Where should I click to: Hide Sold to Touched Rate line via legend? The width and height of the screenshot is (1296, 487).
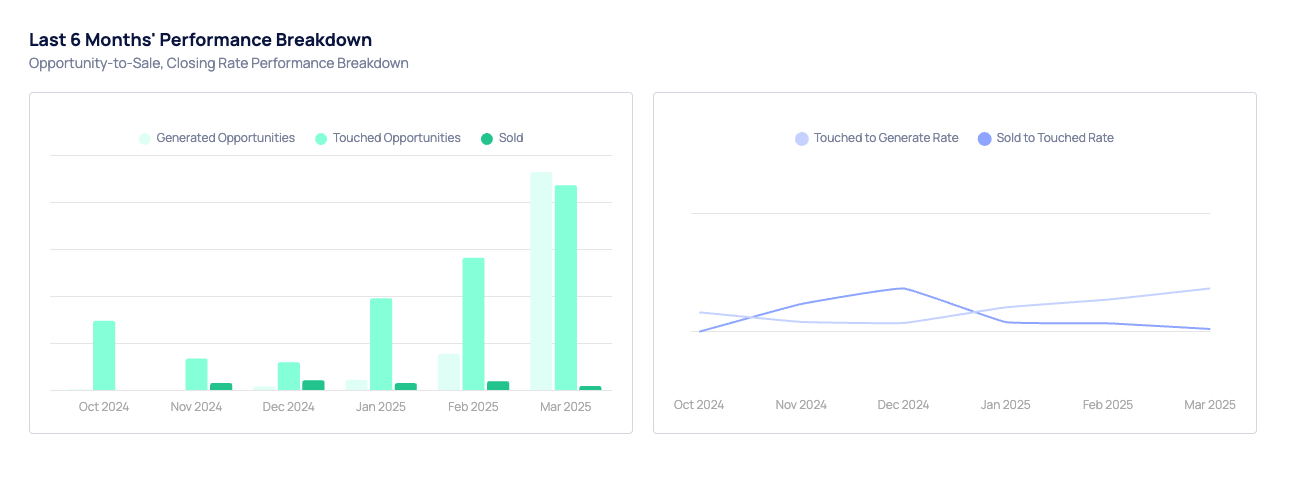click(x=1054, y=138)
